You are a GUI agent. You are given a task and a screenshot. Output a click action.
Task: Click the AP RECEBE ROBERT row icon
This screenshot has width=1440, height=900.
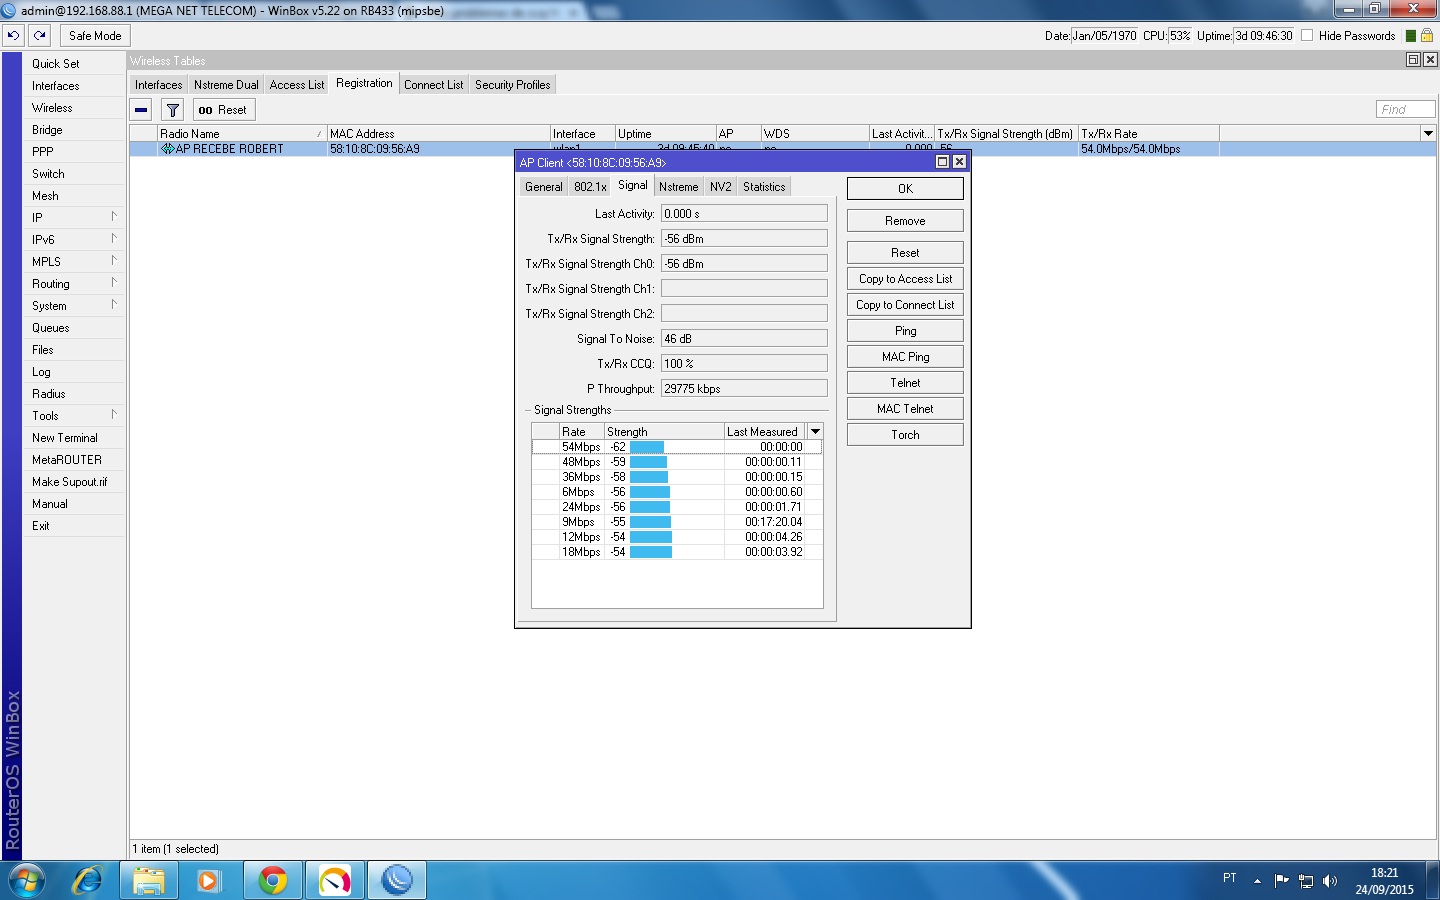click(167, 149)
